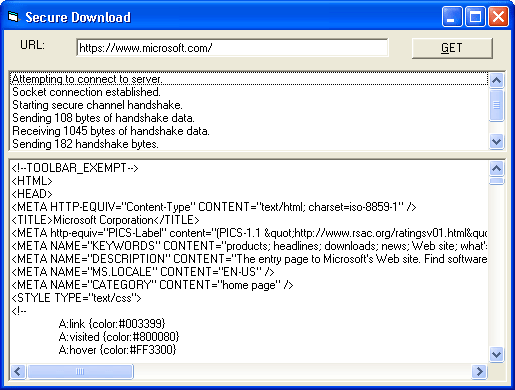Click the 'A:link {color:#003399}' line

112,324
